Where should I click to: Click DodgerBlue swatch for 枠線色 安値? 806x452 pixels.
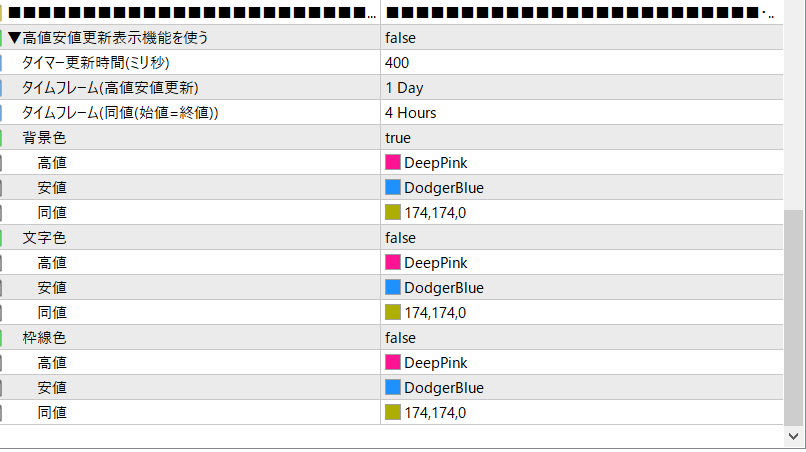(x=393, y=388)
